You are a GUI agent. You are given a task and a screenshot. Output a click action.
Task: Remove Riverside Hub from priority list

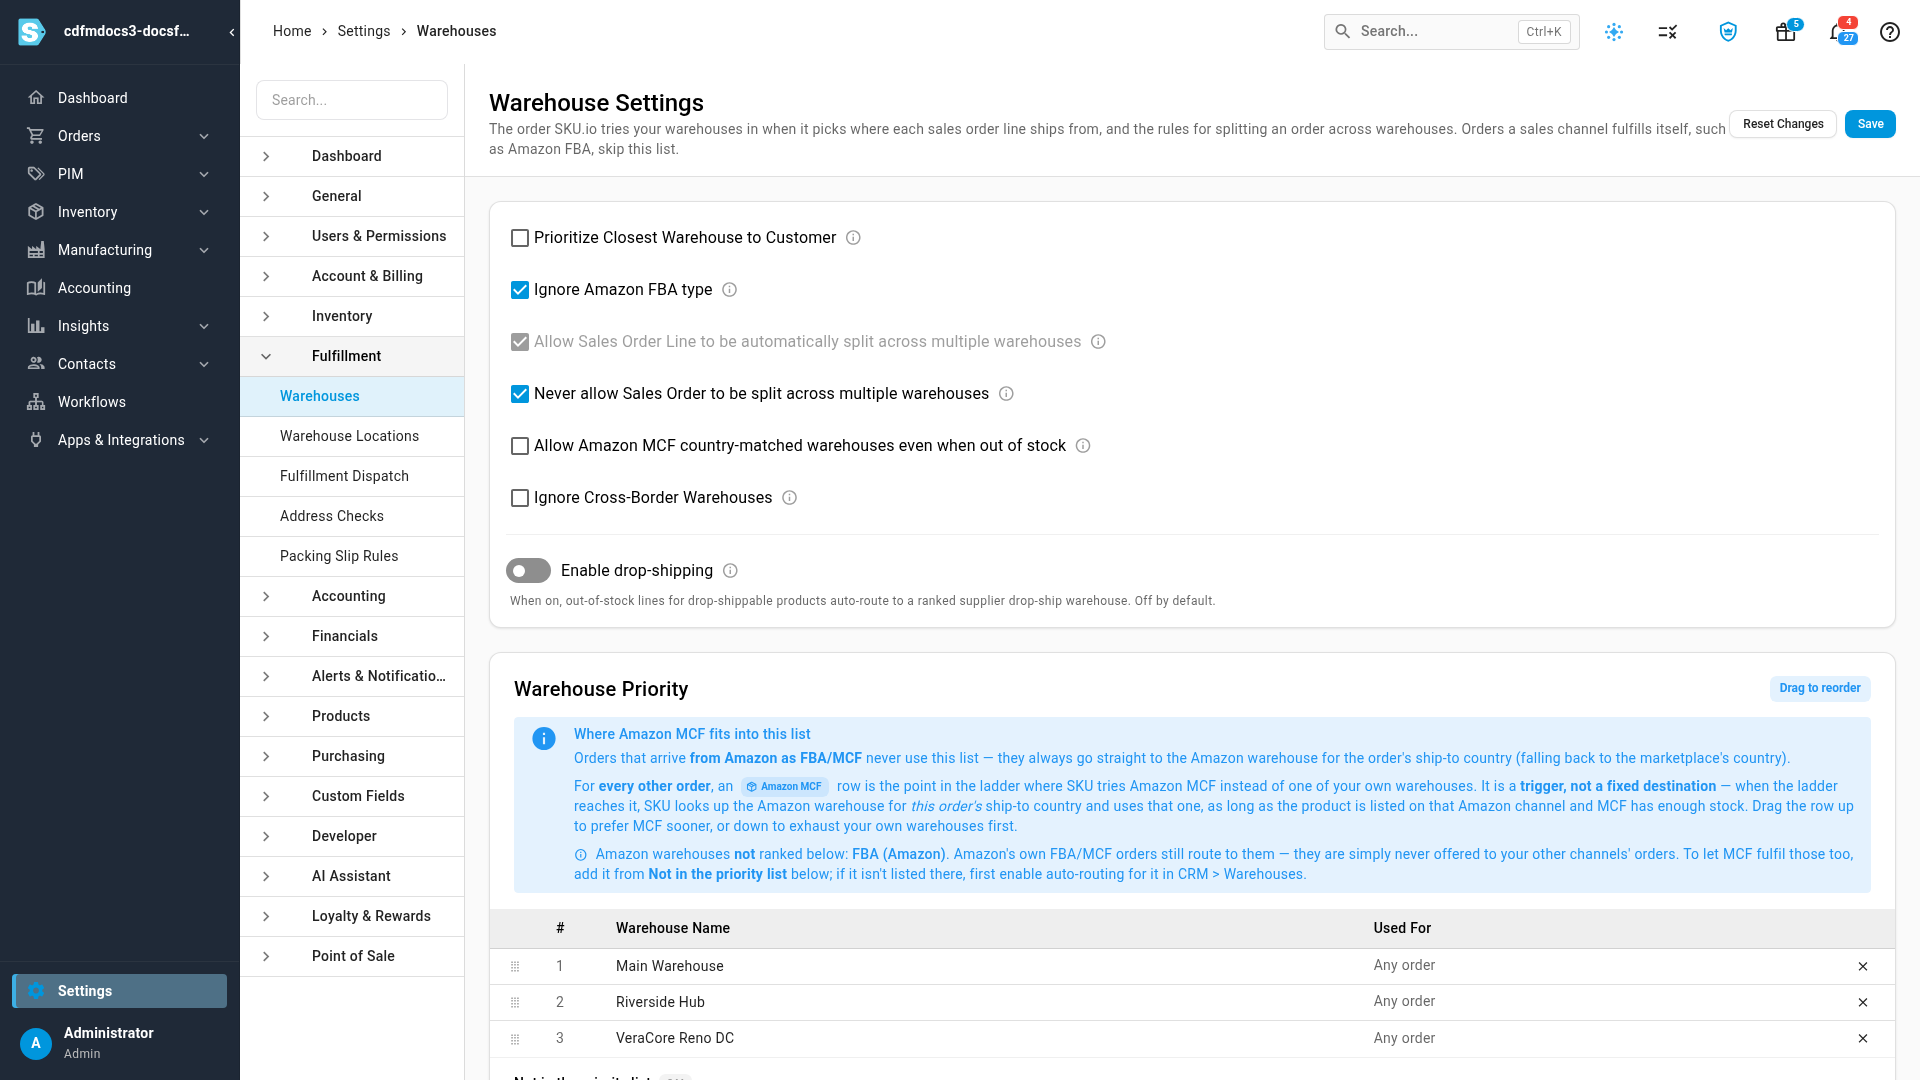(1863, 1003)
